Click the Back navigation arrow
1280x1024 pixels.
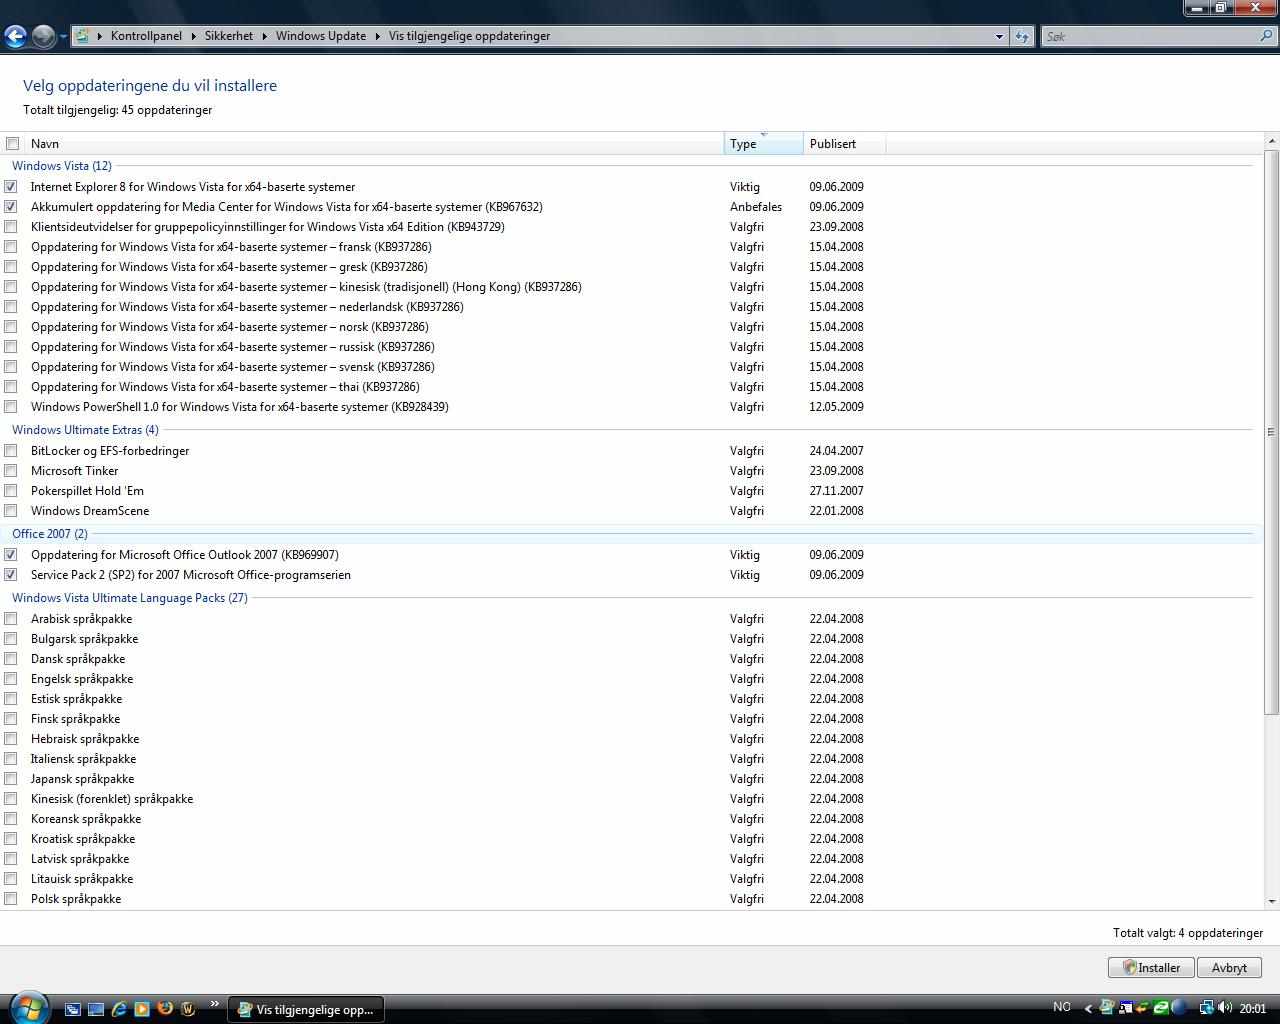[x=15, y=36]
